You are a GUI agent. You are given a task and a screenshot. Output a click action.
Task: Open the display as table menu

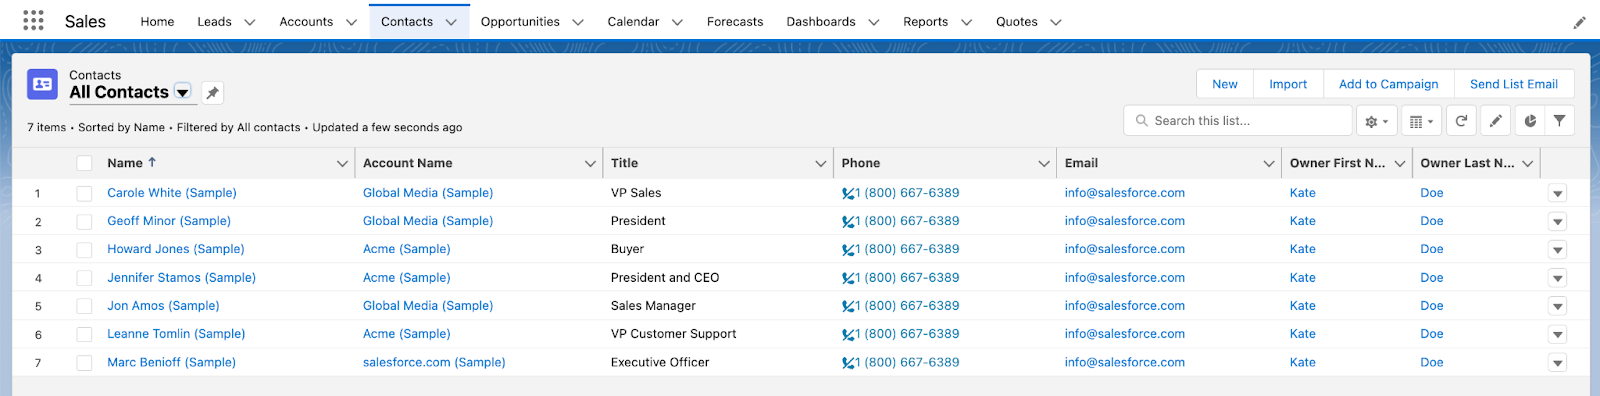[1421, 121]
